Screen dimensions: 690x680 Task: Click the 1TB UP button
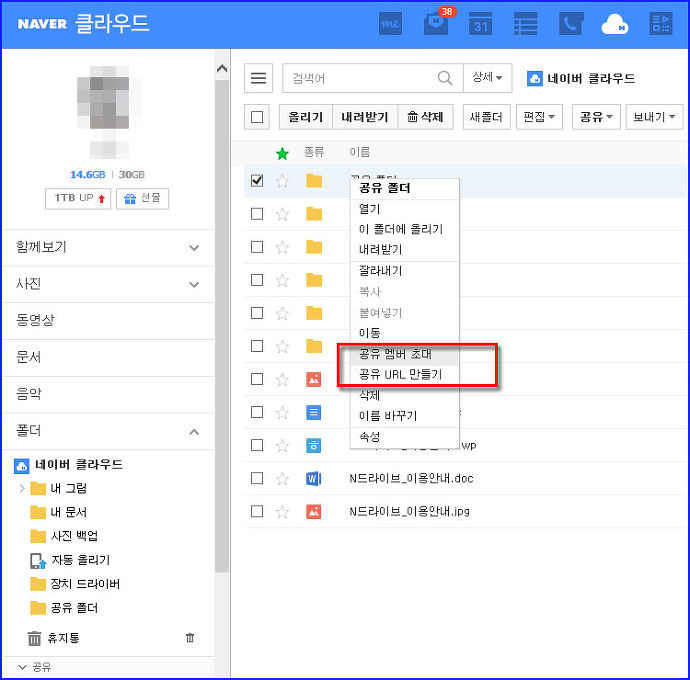pyautogui.click(x=78, y=198)
